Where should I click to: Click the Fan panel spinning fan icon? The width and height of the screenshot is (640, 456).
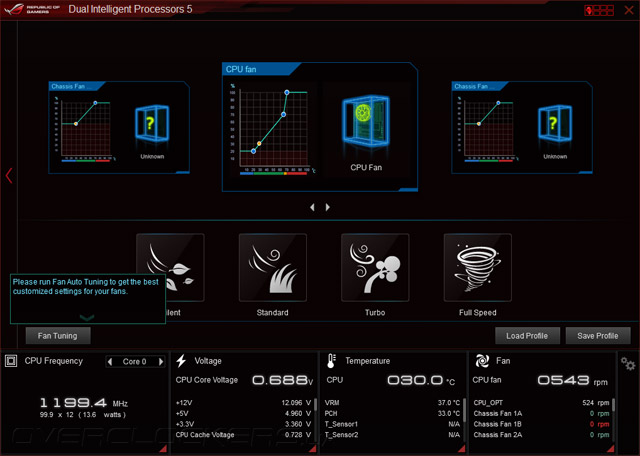pyautogui.click(x=482, y=361)
